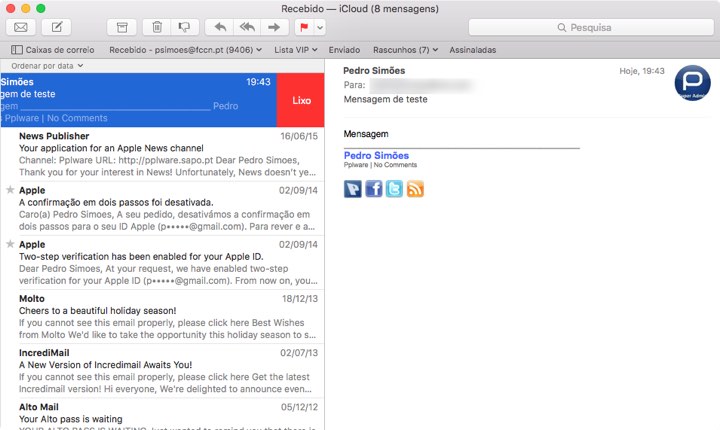The image size is (720, 430).
Task: Reply to the message
Action: 219,28
